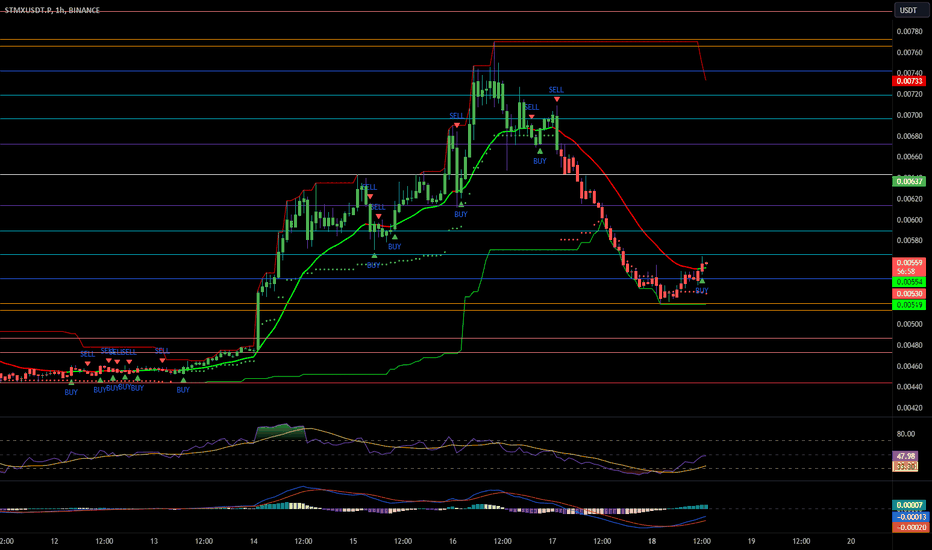Click the -0.00020 MACD signal label
The width and height of the screenshot is (932, 550).
[x=909, y=527]
